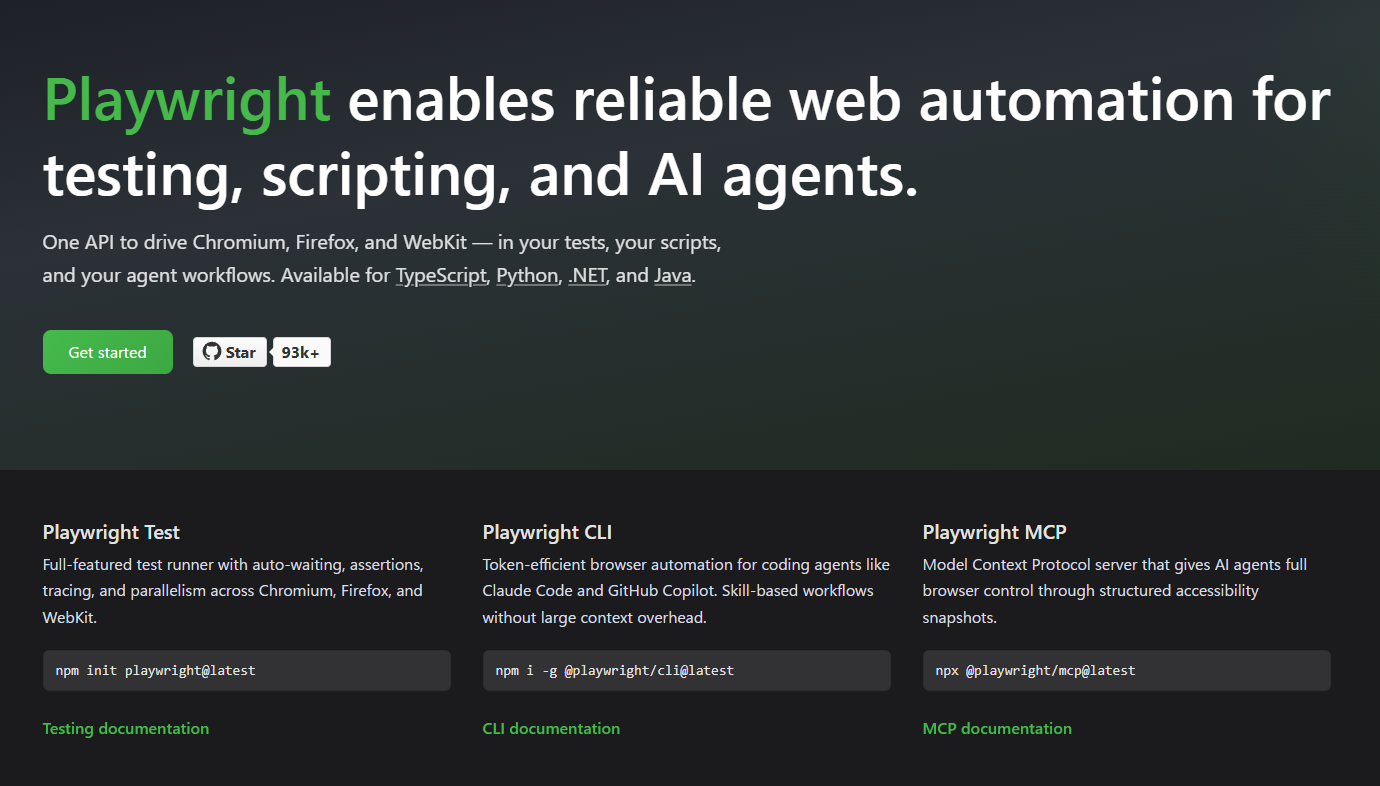Go to the Java language link
1380x786 pixels.
tap(673, 275)
